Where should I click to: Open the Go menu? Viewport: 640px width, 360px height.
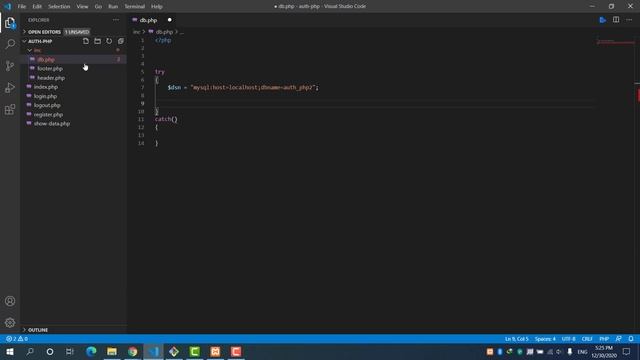[x=98, y=7]
